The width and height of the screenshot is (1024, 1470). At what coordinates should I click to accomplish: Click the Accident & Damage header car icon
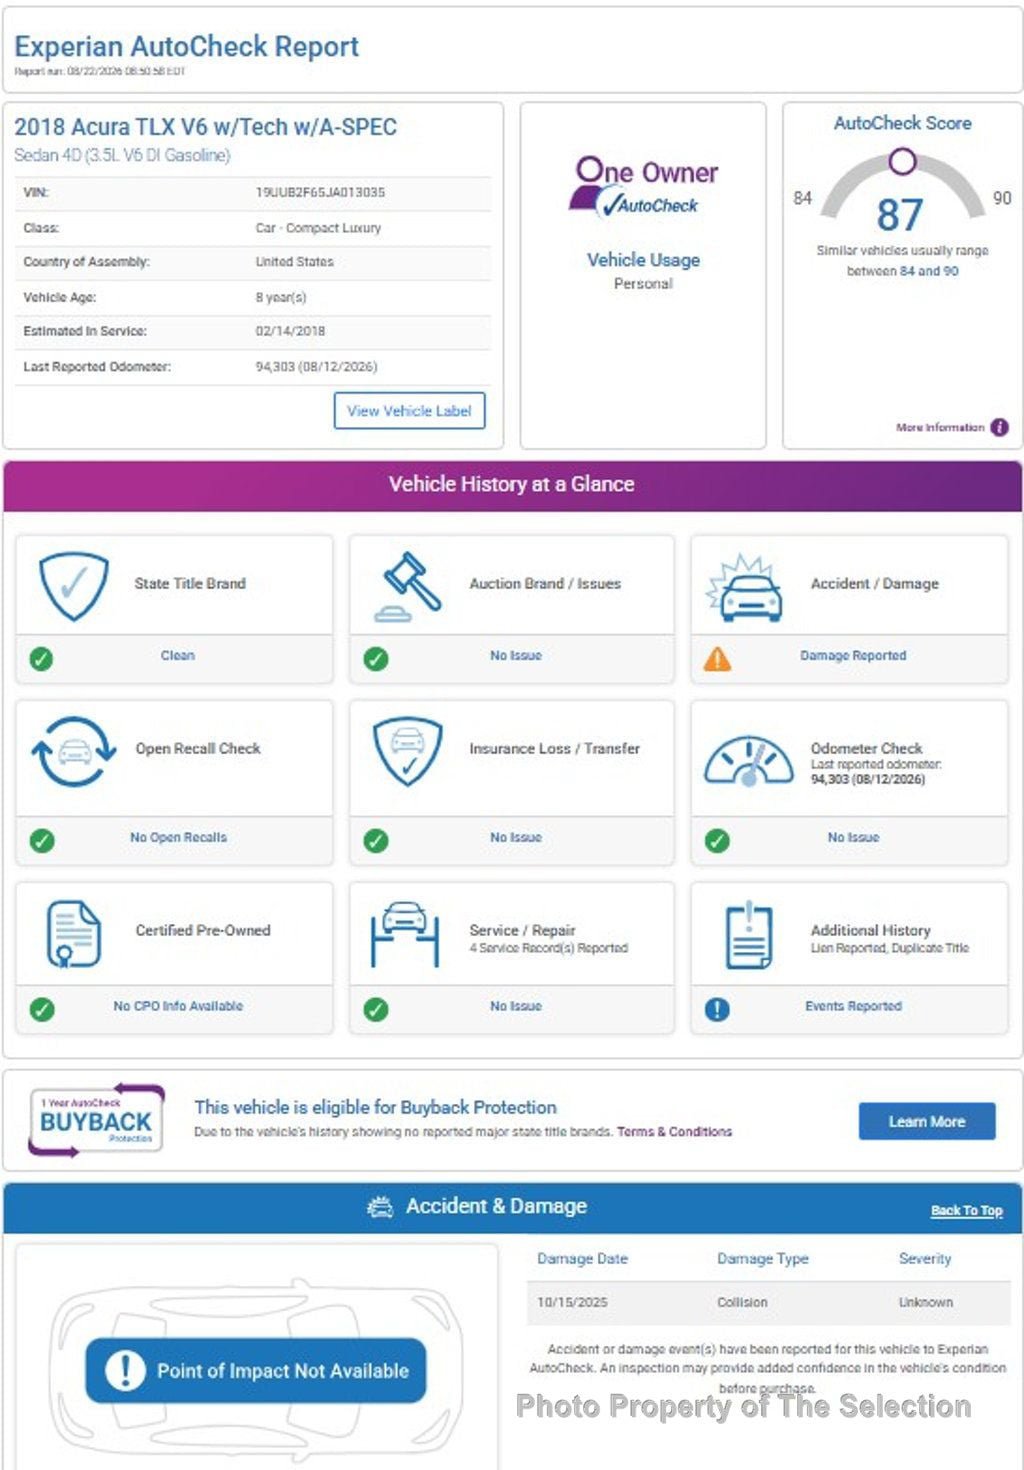tap(380, 1207)
